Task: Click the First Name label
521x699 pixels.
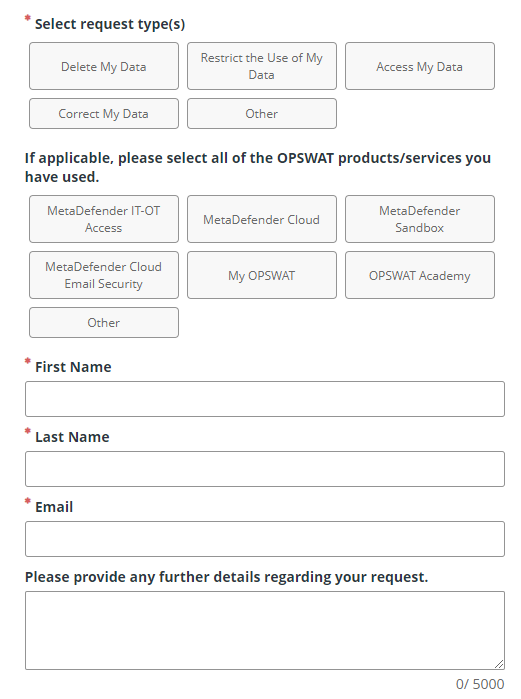Action: click(73, 367)
